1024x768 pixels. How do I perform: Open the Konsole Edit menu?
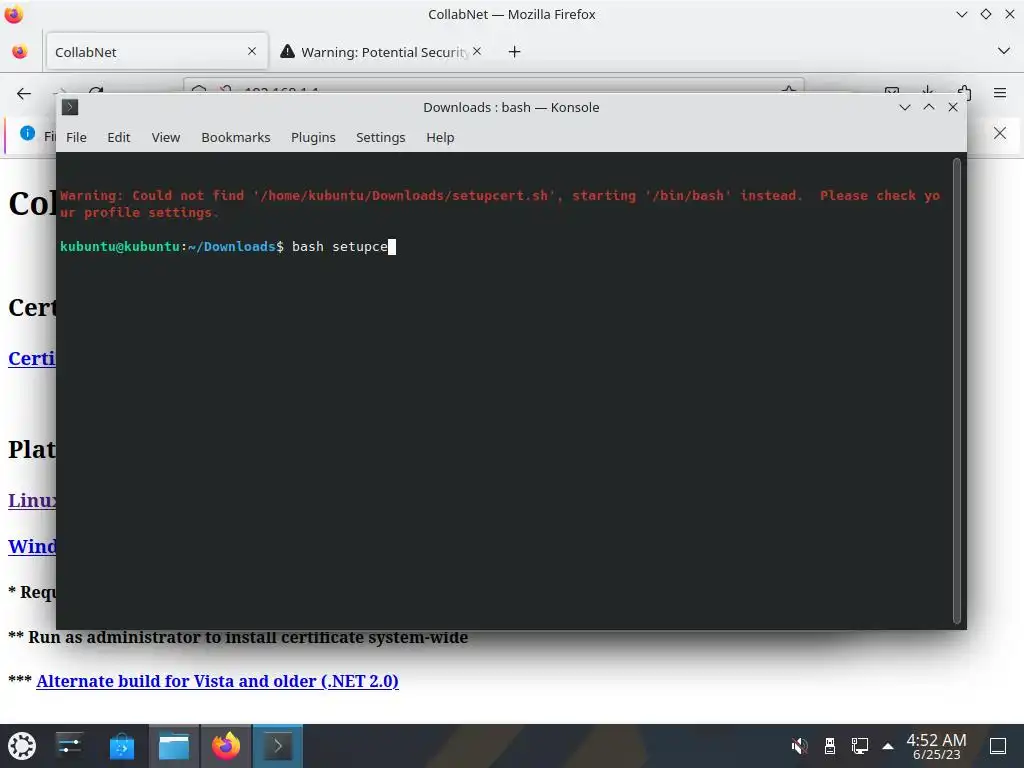coord(118,137)
